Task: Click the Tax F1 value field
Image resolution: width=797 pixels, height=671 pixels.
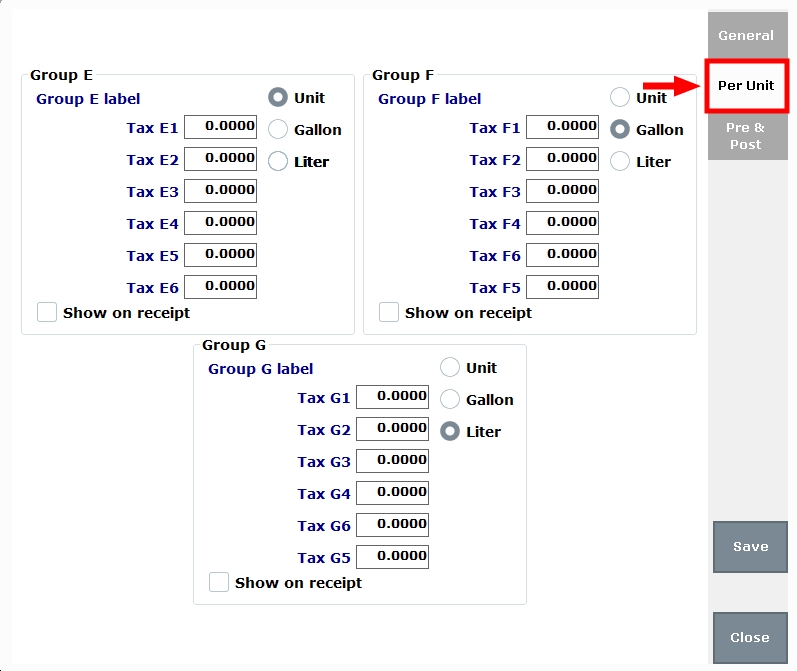Action: click(563, 127)
